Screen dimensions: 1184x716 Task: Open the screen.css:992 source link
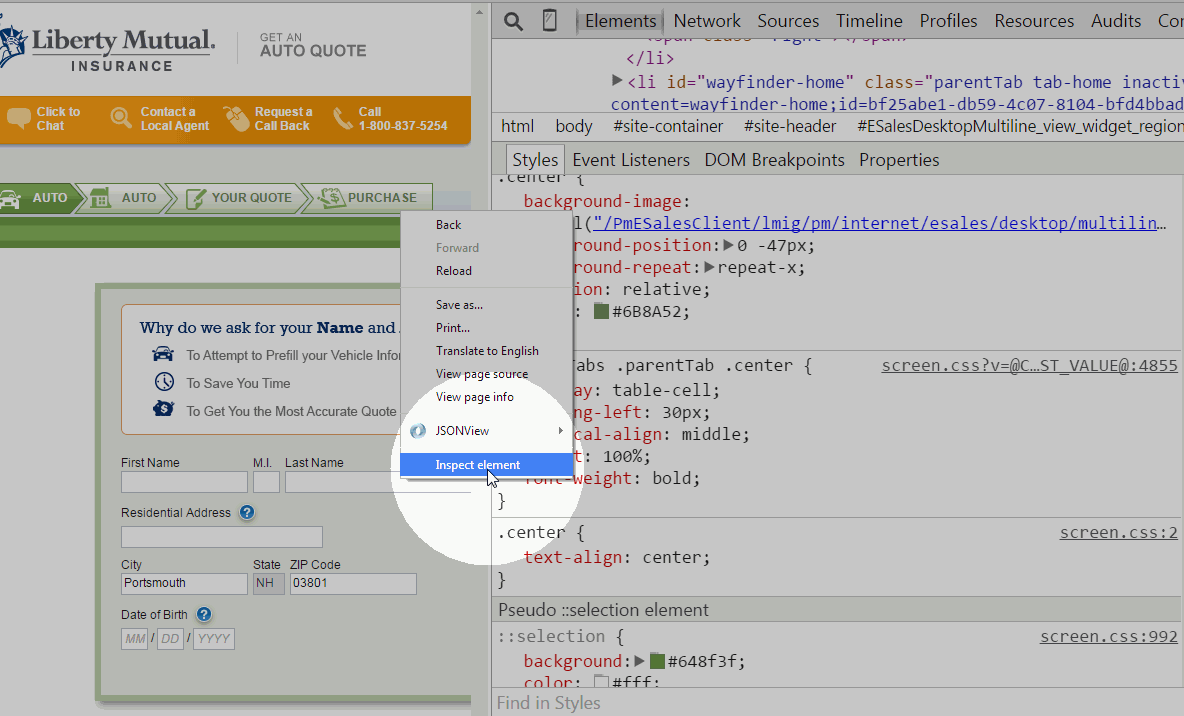[1108, 637]
